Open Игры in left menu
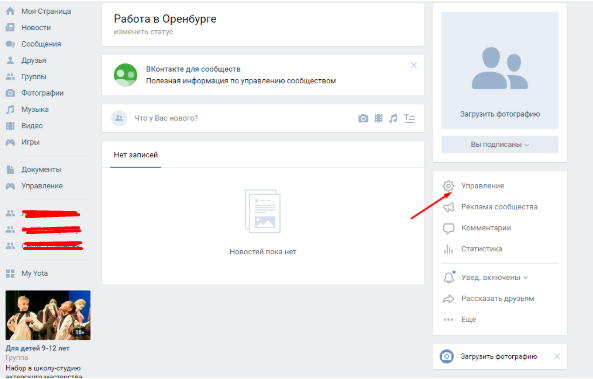 pos(30,142)
